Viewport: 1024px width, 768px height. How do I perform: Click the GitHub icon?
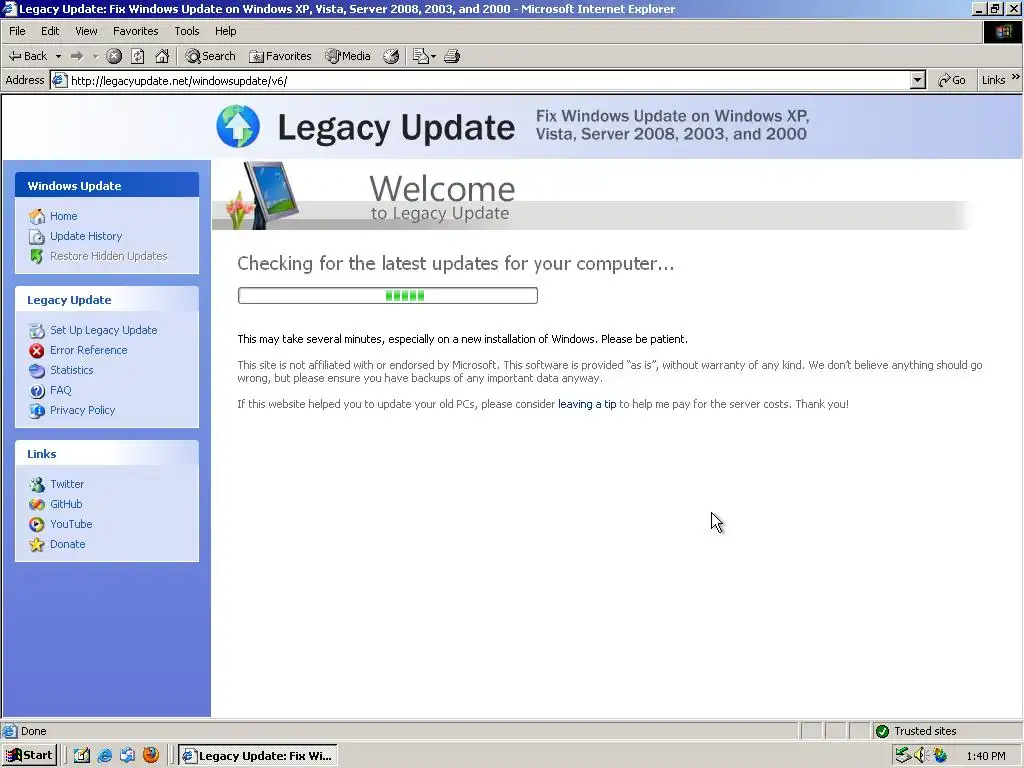pyautogui.click(x=37, y=505)
